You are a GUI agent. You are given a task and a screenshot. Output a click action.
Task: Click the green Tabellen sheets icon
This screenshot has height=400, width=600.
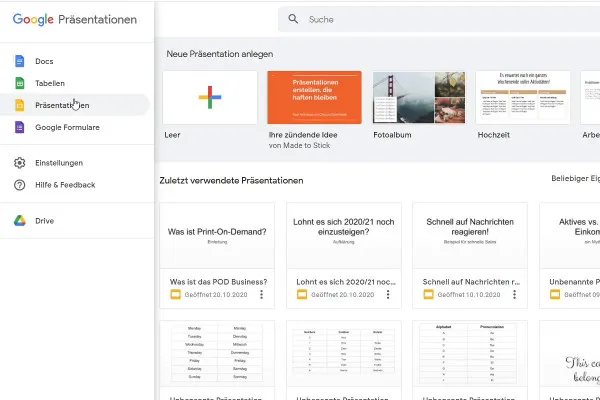(20, 83)
